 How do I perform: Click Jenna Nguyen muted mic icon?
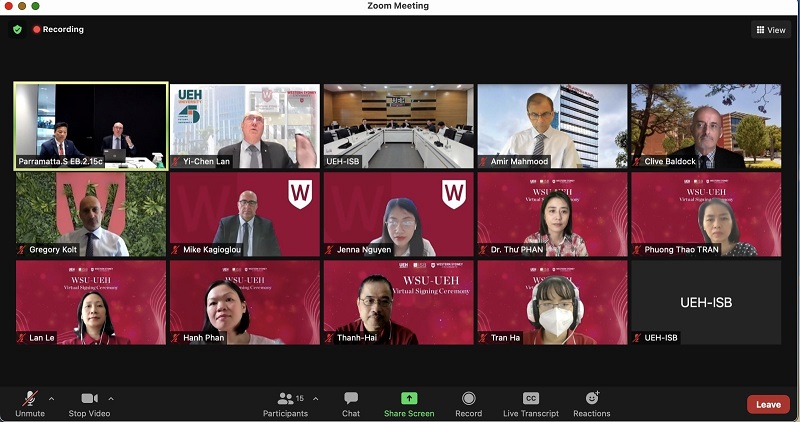[330, 250]
